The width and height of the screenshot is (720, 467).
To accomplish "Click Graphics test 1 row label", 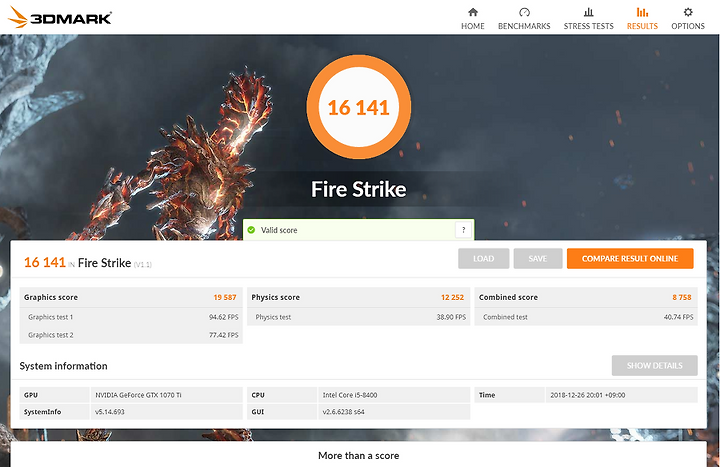I will 51,317.
